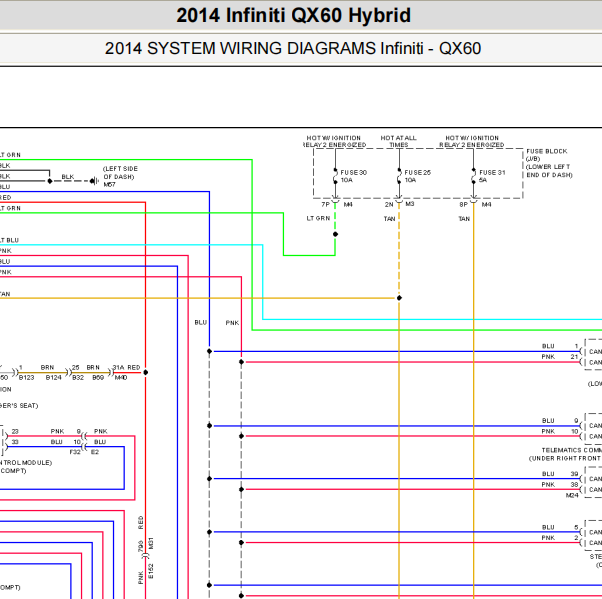The height and width of the screenshot is (599, 602).
Task: Select the "B69" connector label
Action: [98, 378]
